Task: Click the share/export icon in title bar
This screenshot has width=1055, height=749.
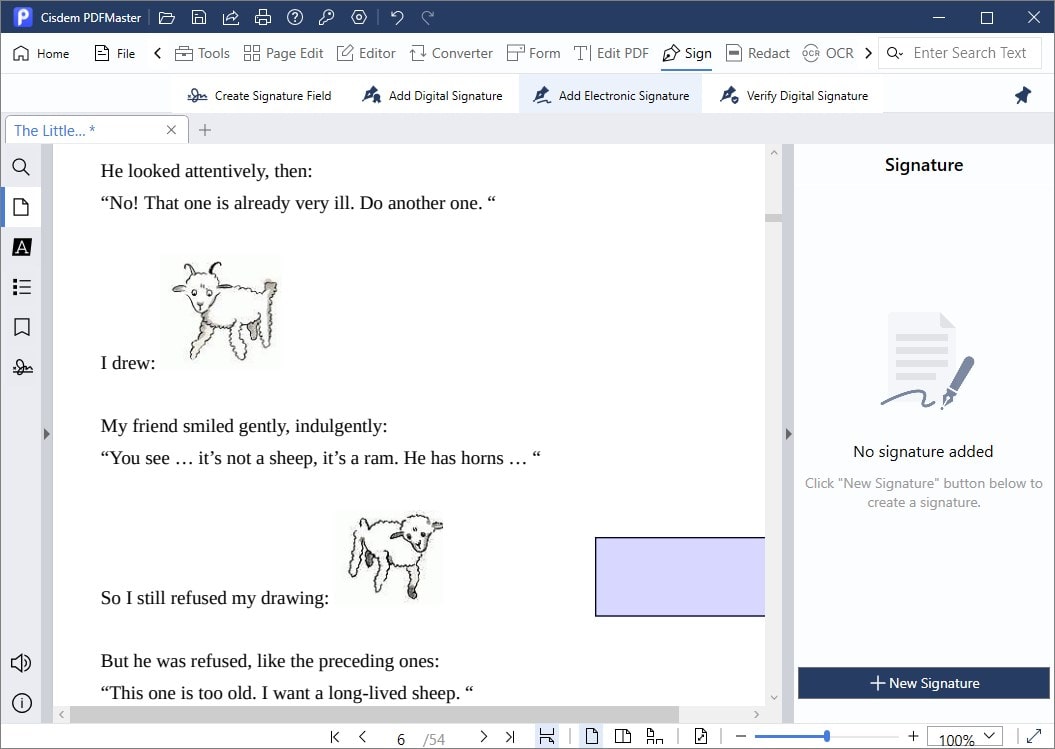Action: tap(231, 17)
